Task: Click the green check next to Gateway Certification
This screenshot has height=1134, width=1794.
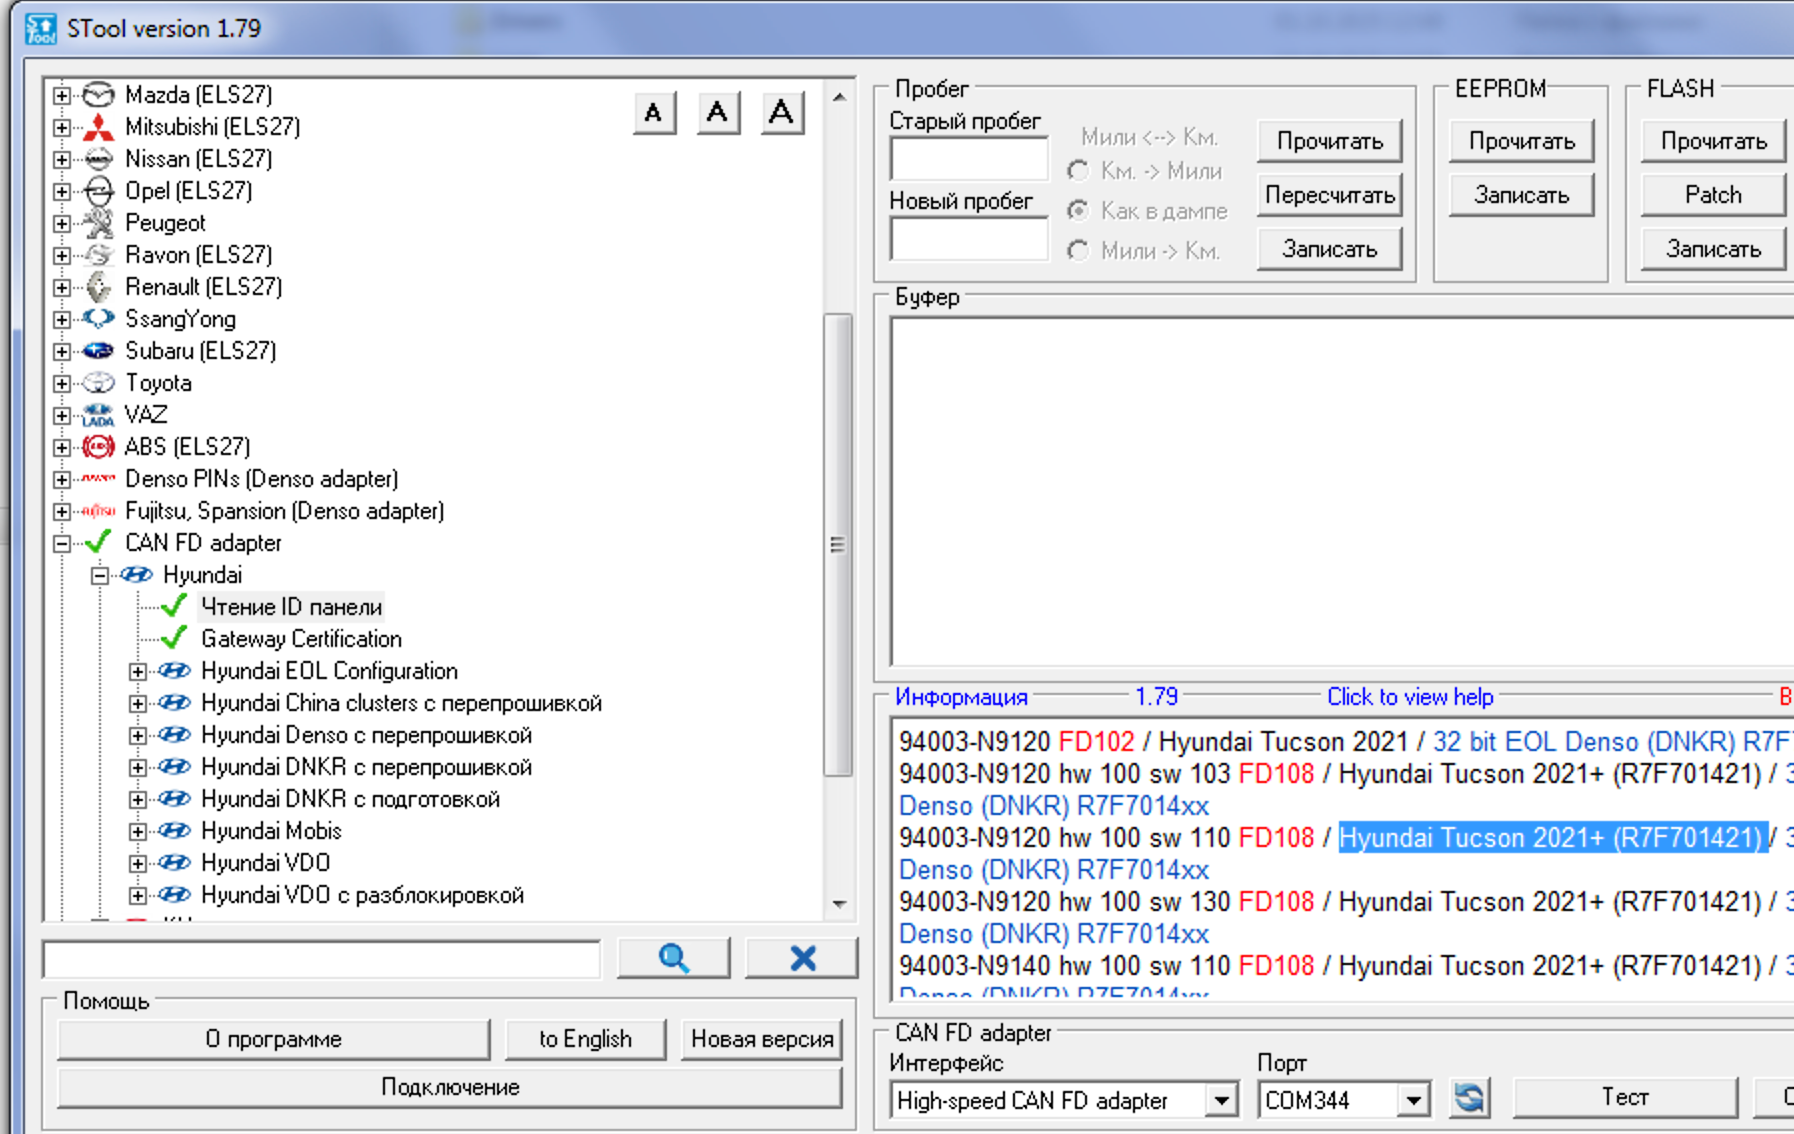Action: pyautogui.click(x=174, y=638)
